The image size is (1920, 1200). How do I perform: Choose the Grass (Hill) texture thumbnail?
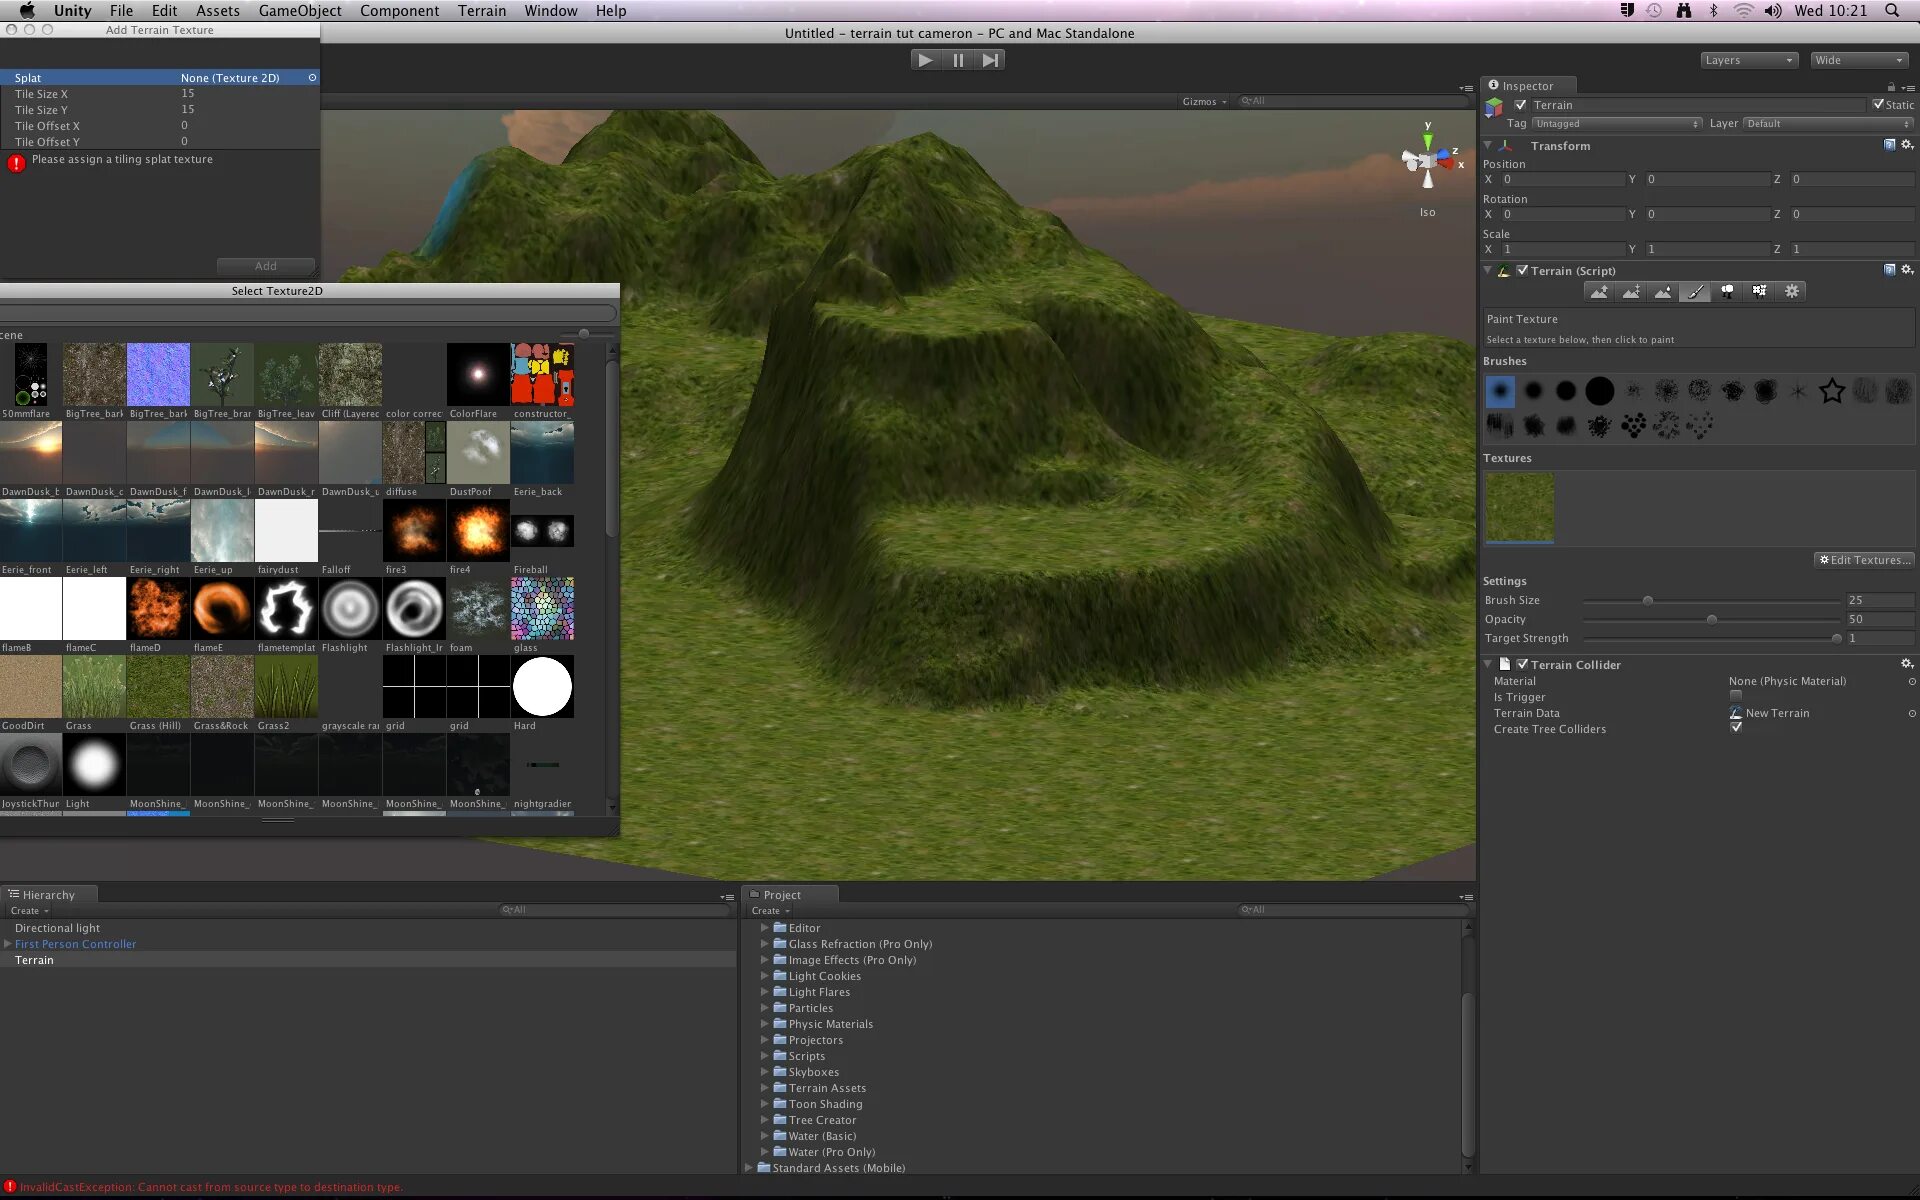click(158, 687)
